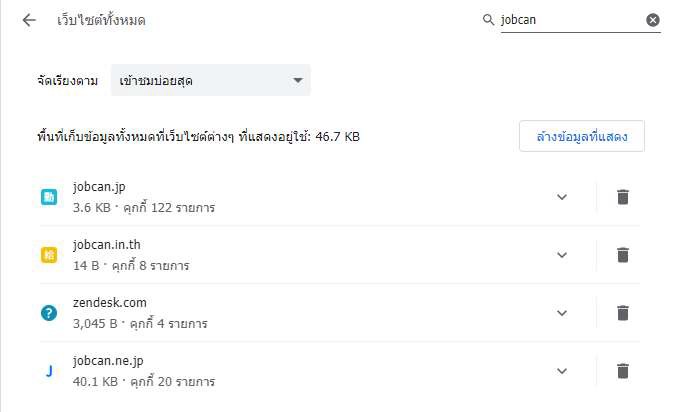The width and height of the screenshot is (678, 412).
Task: Delete jobcan.ne.jp site data
Action: pyautogui.click(x=622, y=371)
